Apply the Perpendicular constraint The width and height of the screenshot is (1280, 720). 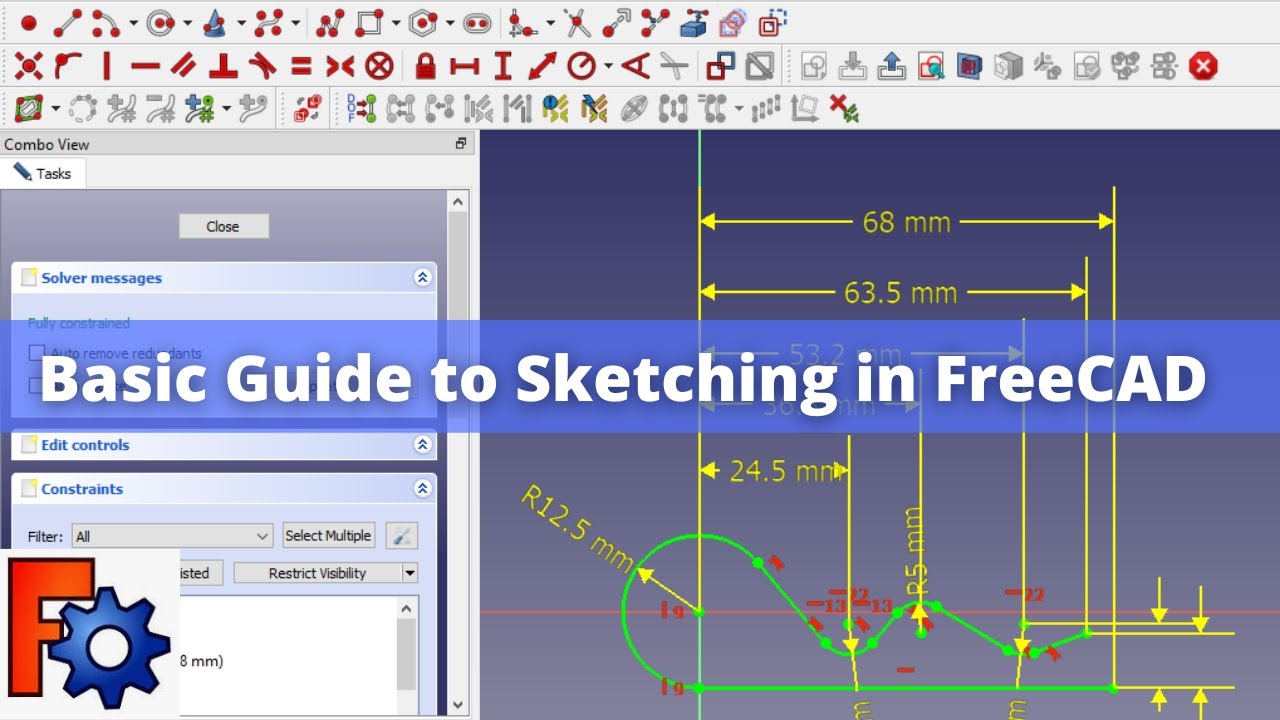click(223, 67)
